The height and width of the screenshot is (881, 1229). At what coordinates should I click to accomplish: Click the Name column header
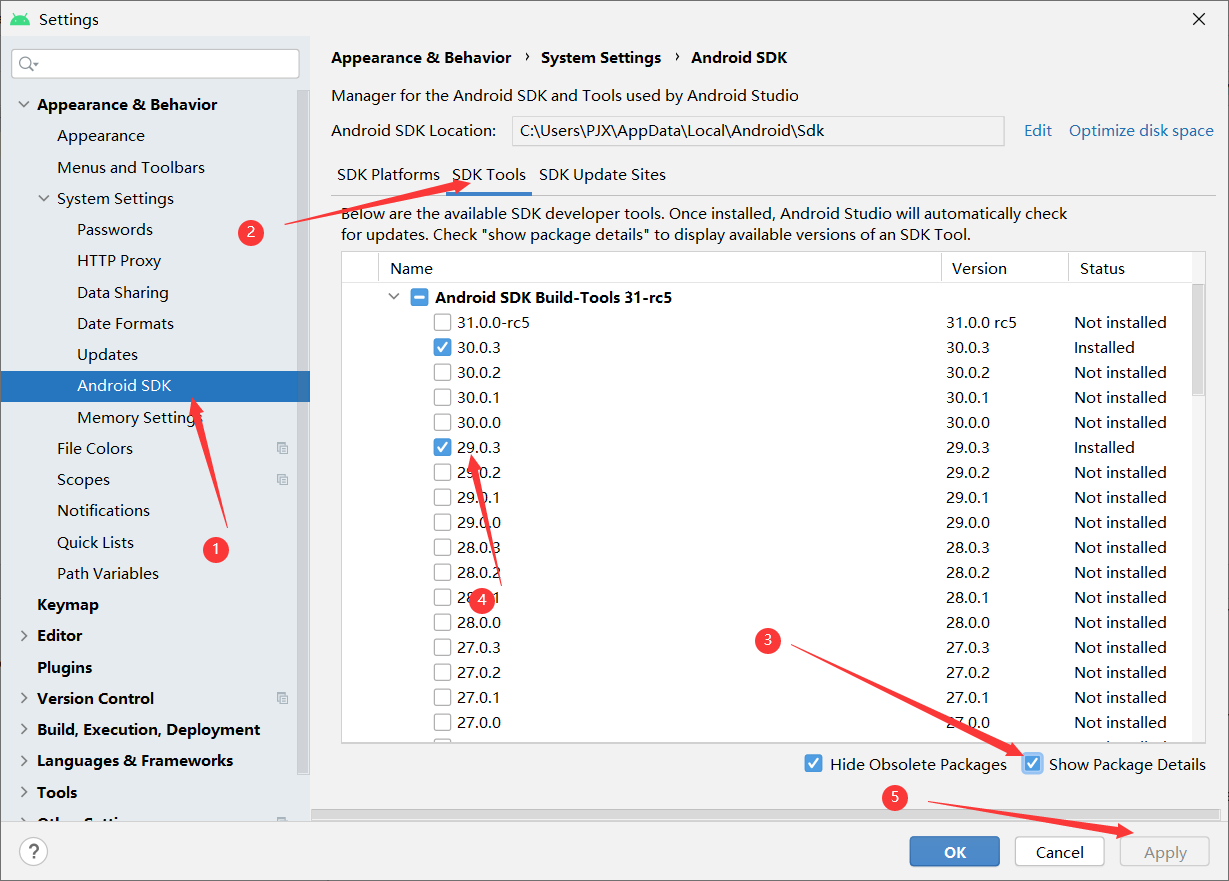coord(659,269)
